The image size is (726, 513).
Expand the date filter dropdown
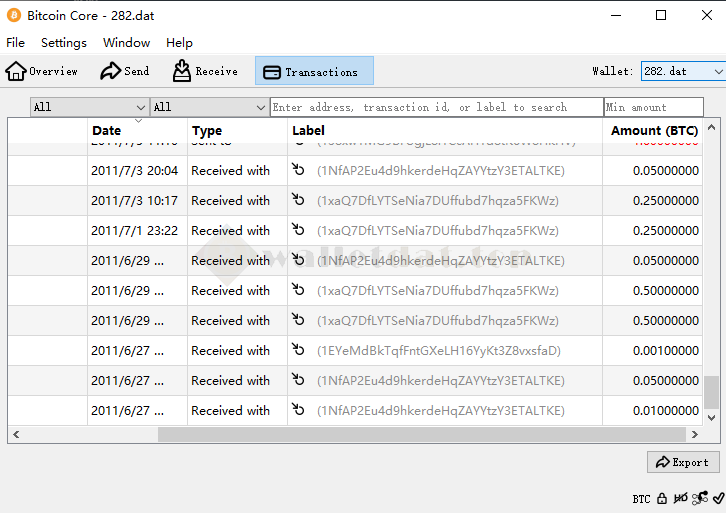pyautogui.click(x=89, y=107)
